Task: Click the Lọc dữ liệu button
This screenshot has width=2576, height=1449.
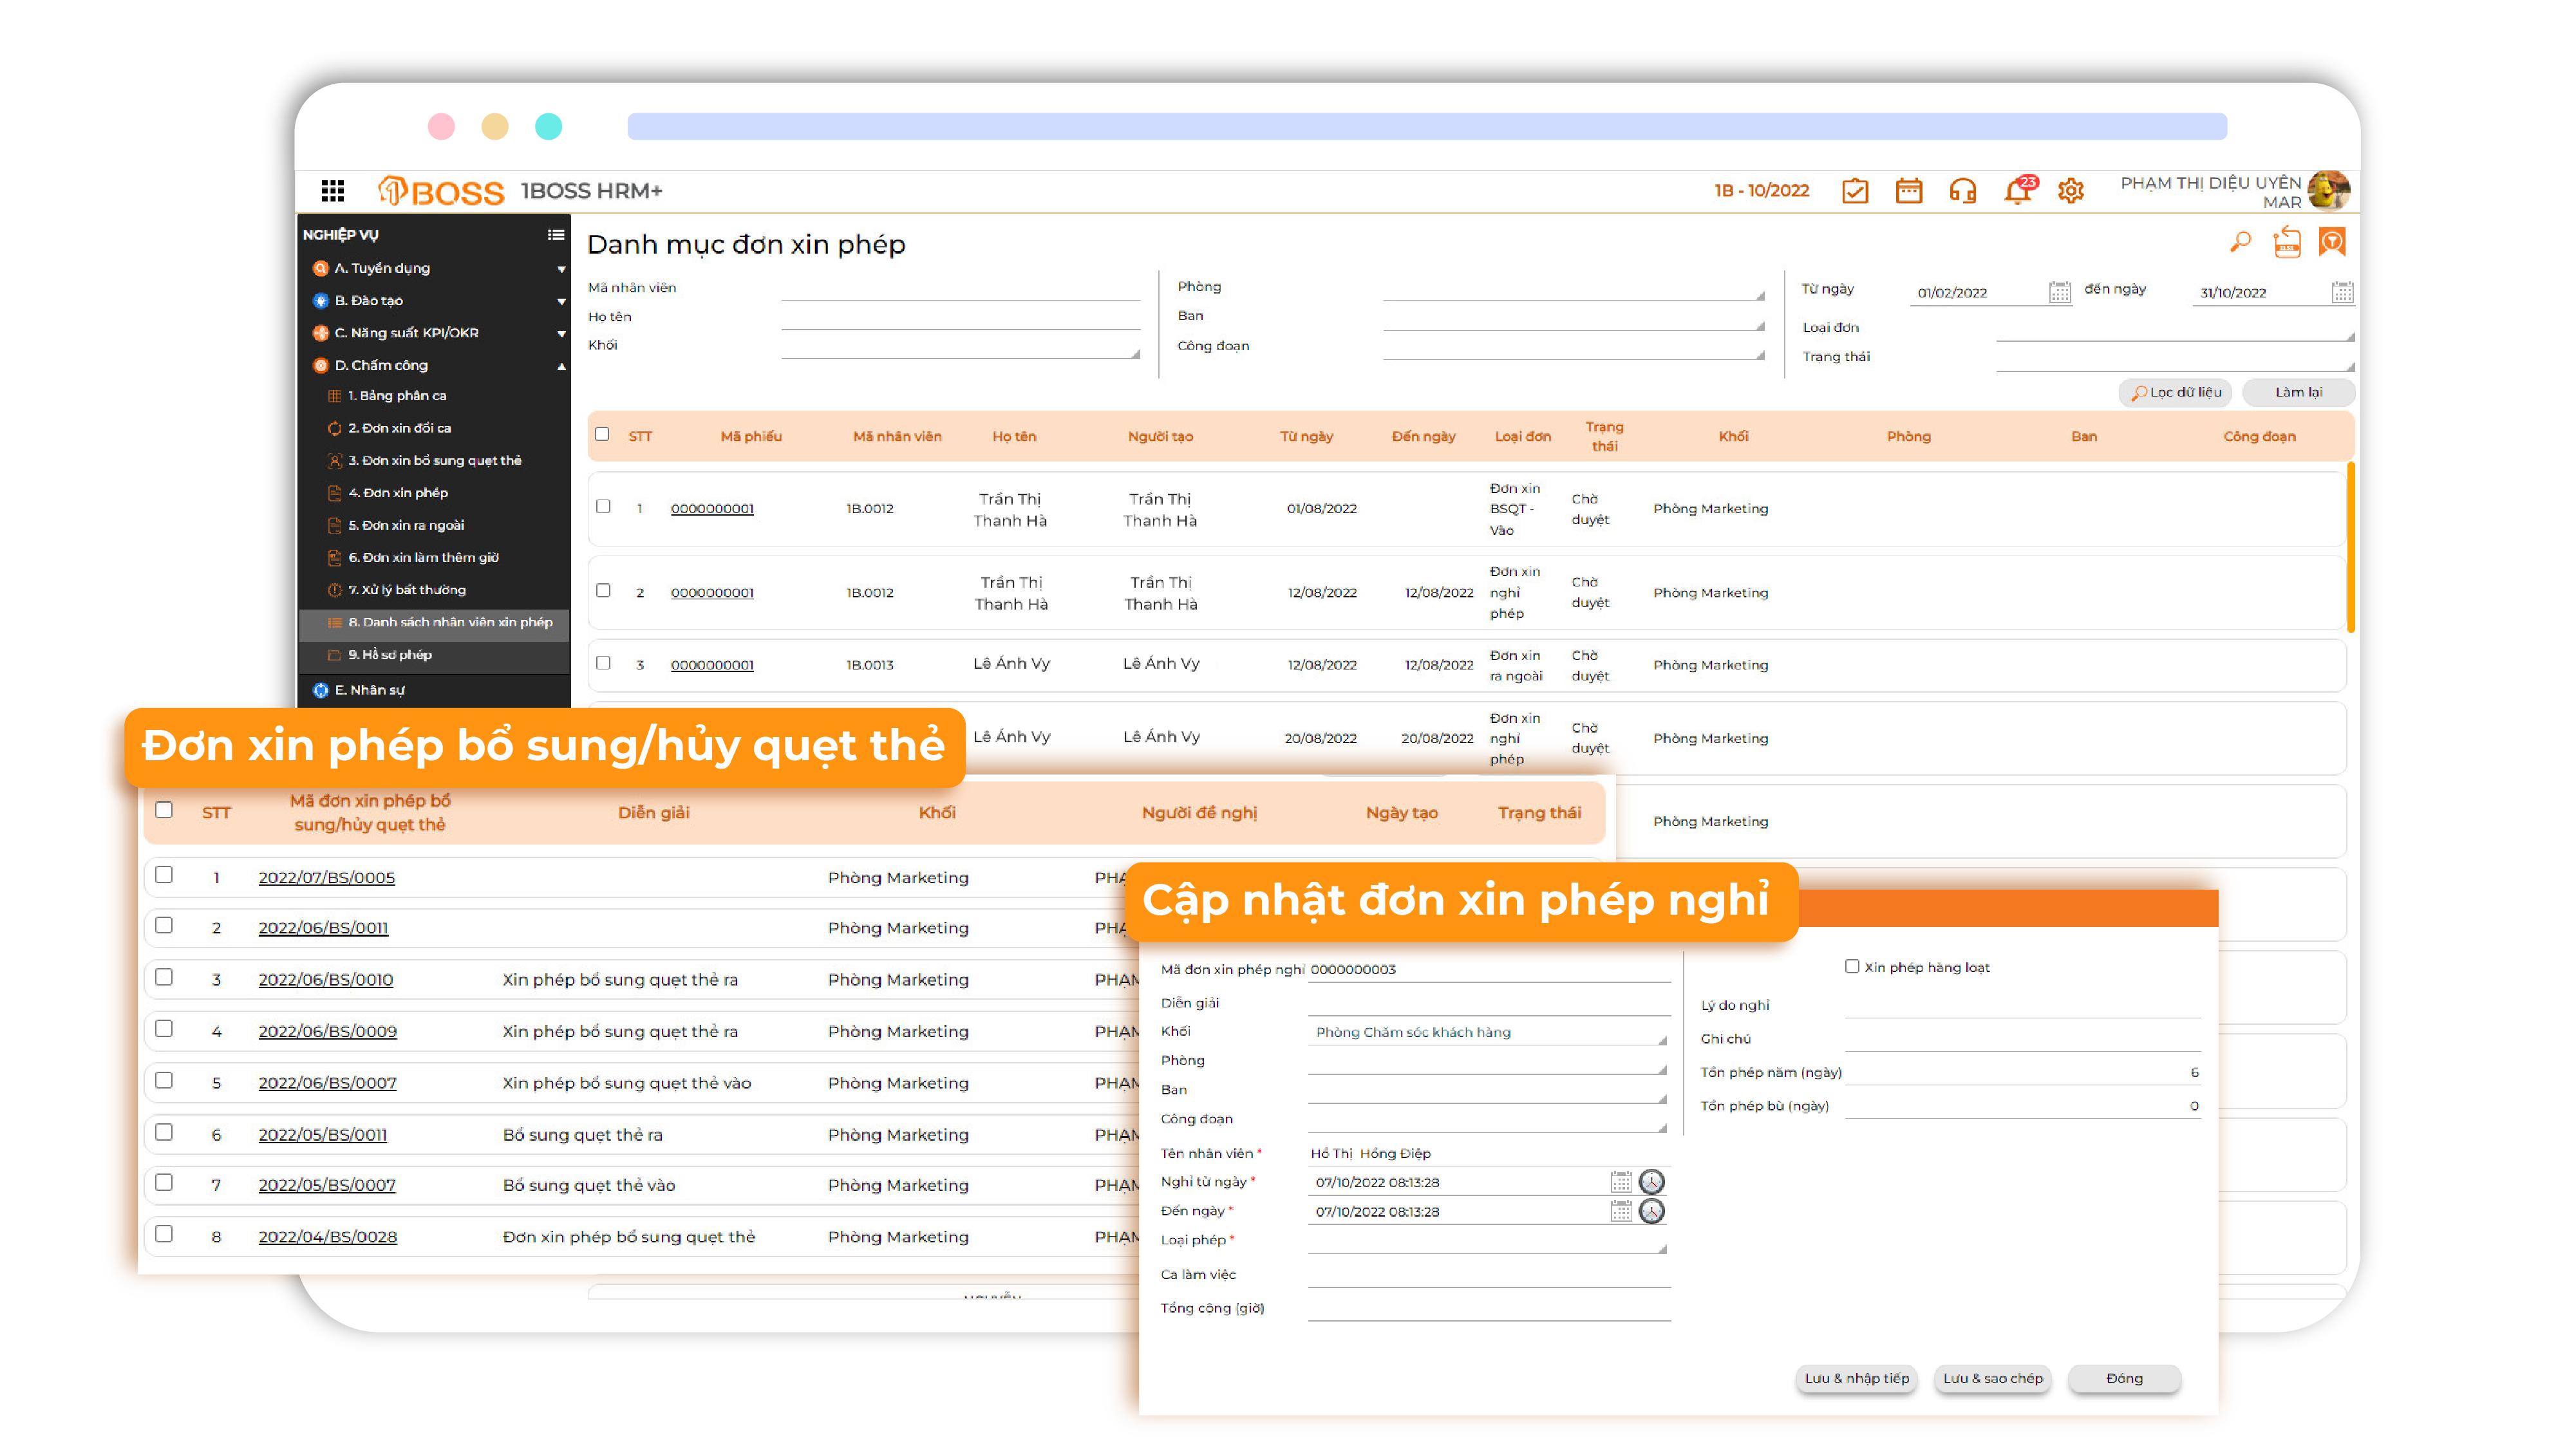Action: pos(2175,392)
